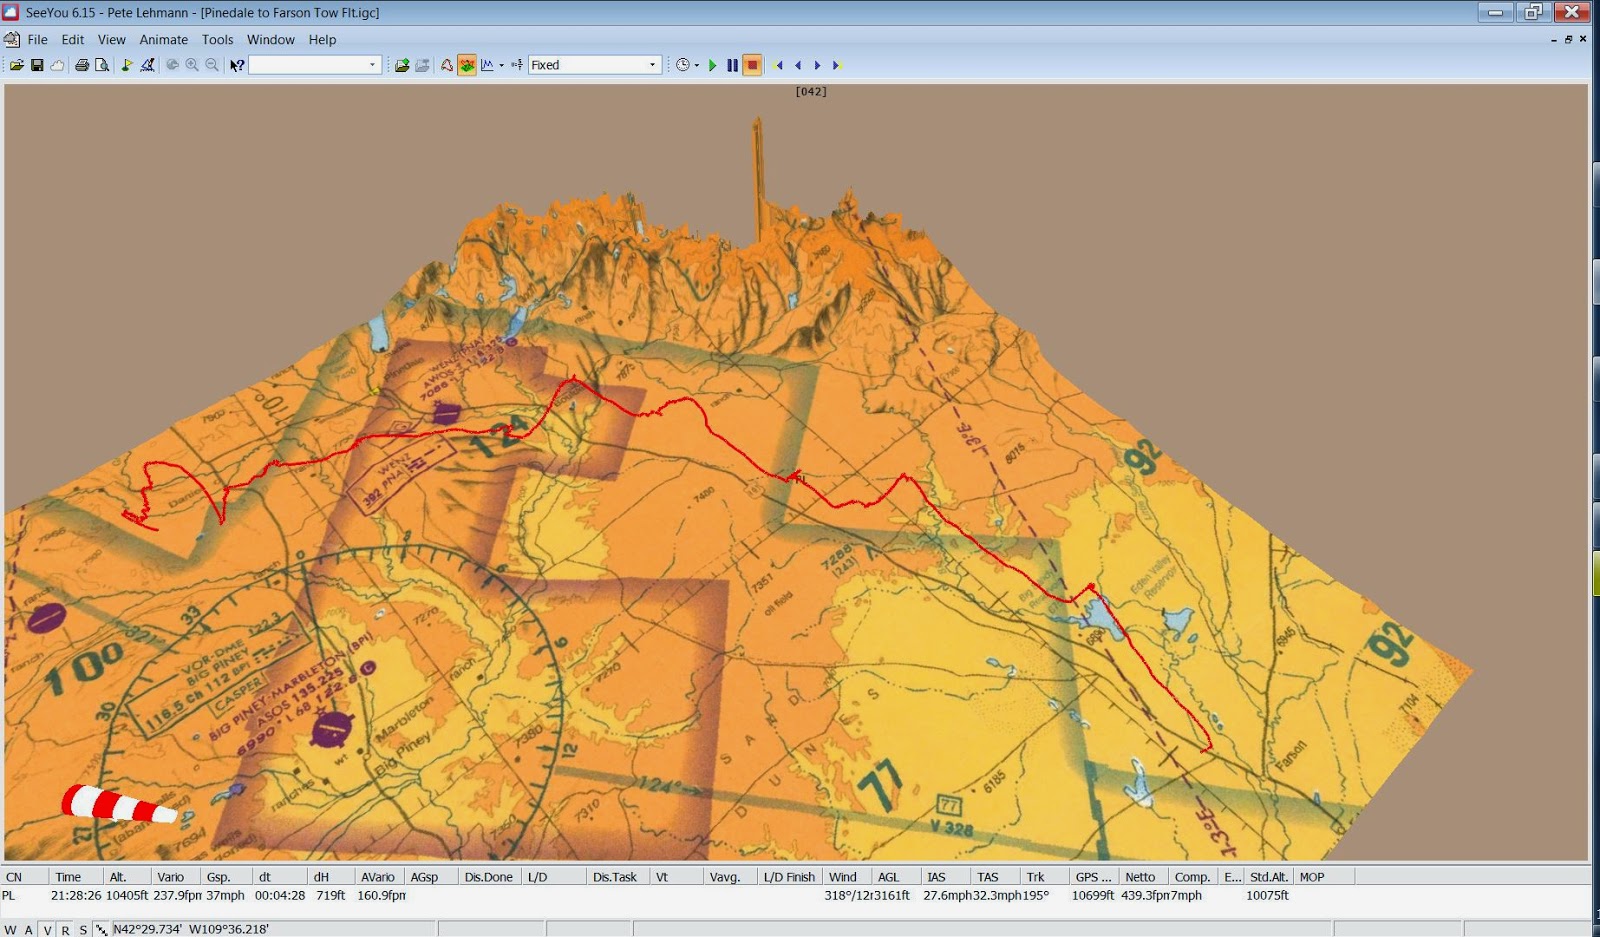Select the PL flight row cell
1600x937 pixels.
[9, 896]
